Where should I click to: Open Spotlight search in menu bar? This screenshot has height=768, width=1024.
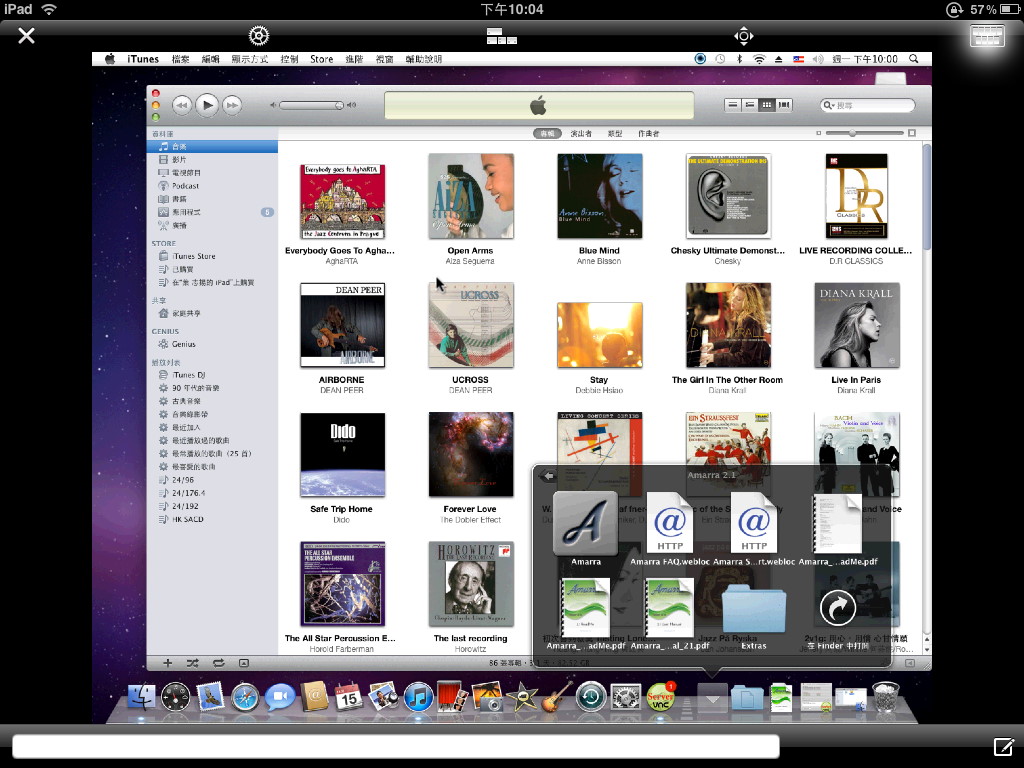(914, 59)
